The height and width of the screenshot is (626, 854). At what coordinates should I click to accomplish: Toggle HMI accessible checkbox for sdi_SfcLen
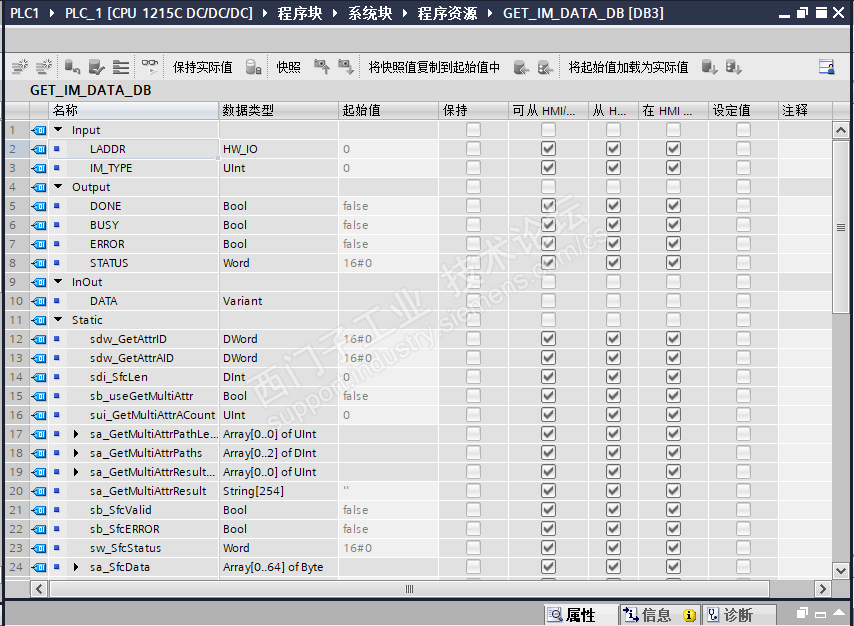point(548,377)
